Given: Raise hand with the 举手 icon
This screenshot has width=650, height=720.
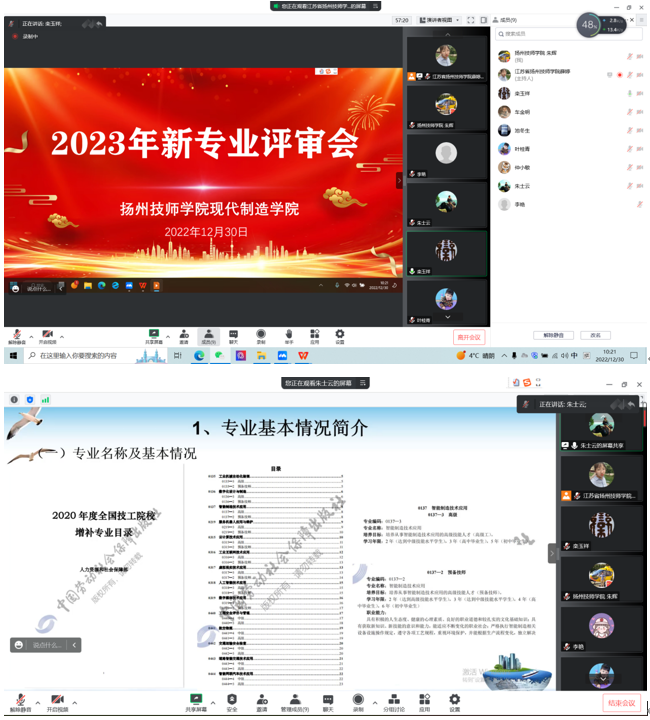Looking at the screenshot, I should click(x=289, y=337).
